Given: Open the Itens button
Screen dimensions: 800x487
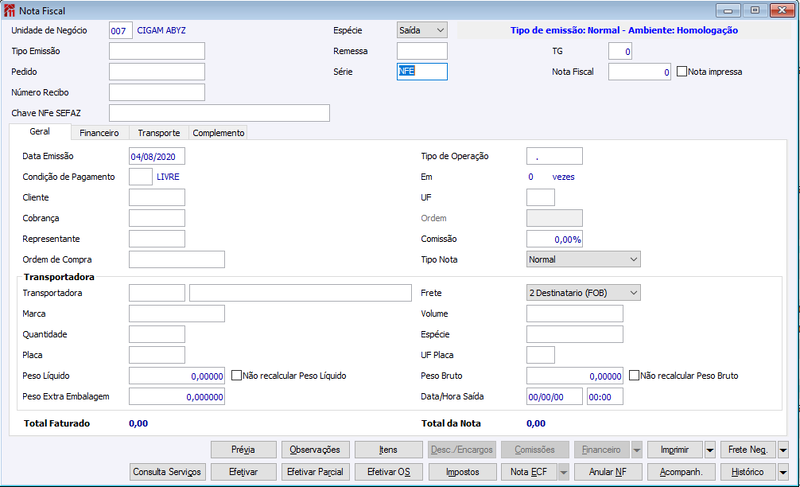Looking at the screenshot, I should (x=388, y=450).
